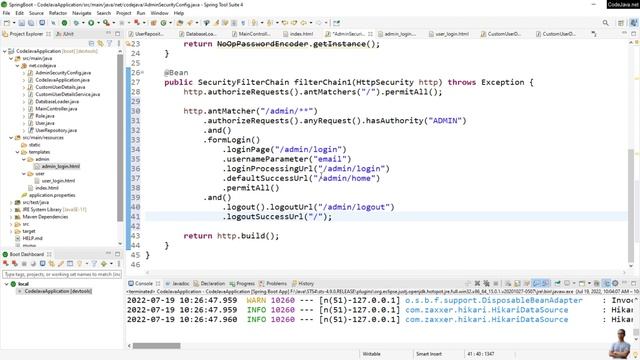Toggle Word Wrap in Console toolbar
Image resolution: width=640 pixels, height=360 pixels.
point(527,283)
